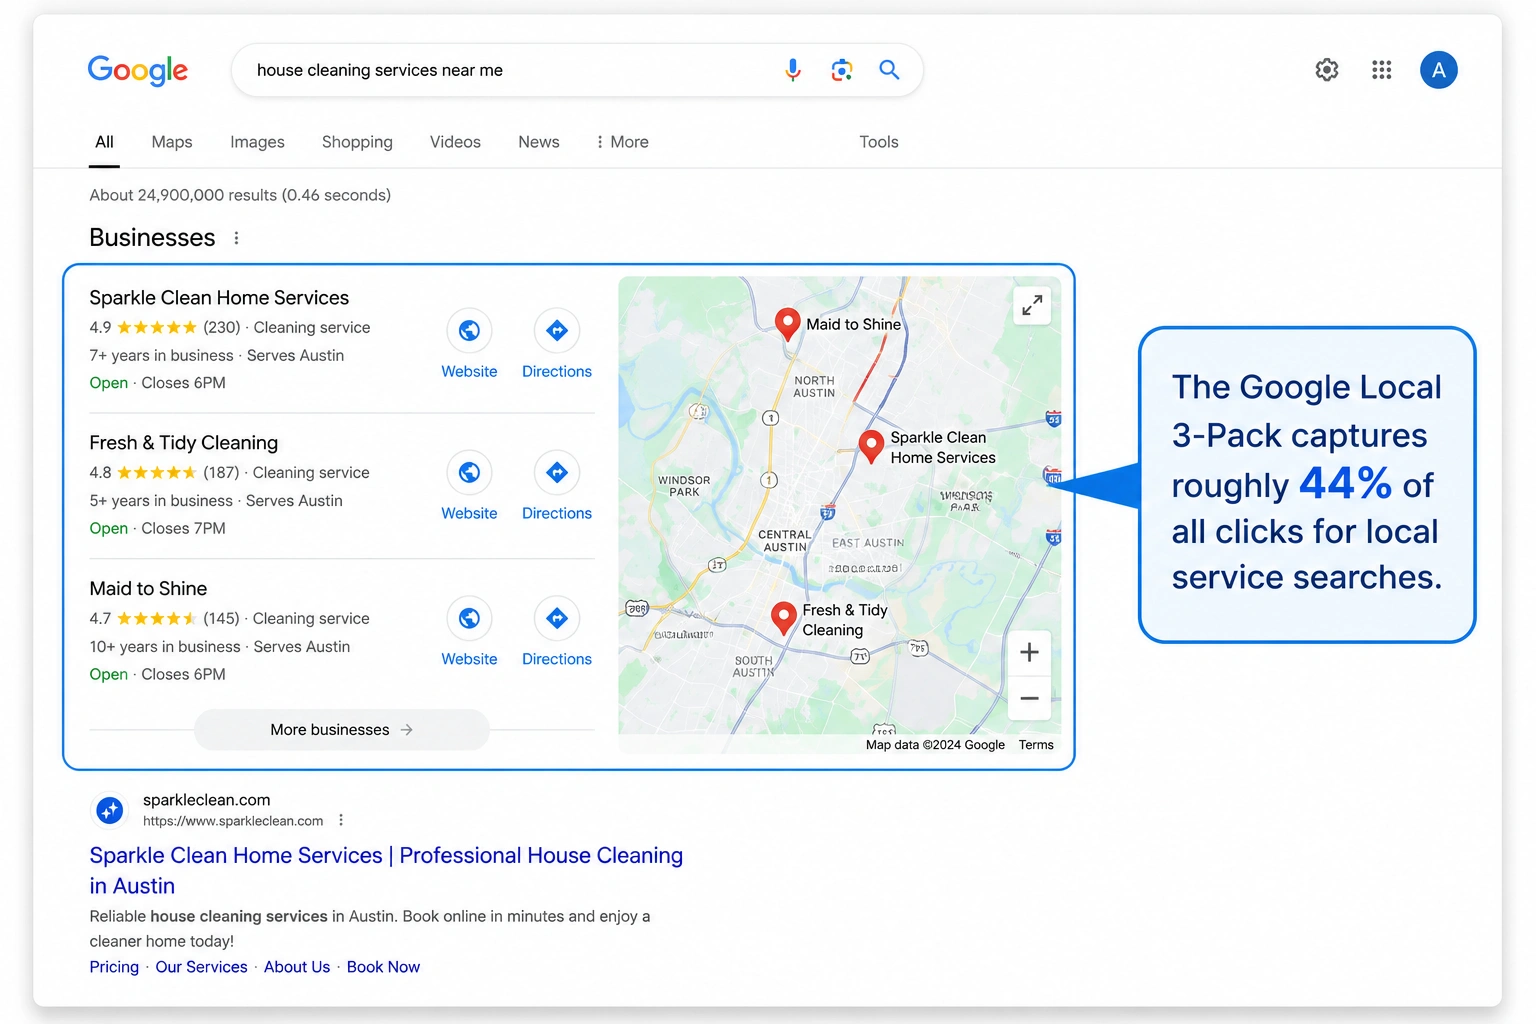Click Maid to Shine map pin

788,324
